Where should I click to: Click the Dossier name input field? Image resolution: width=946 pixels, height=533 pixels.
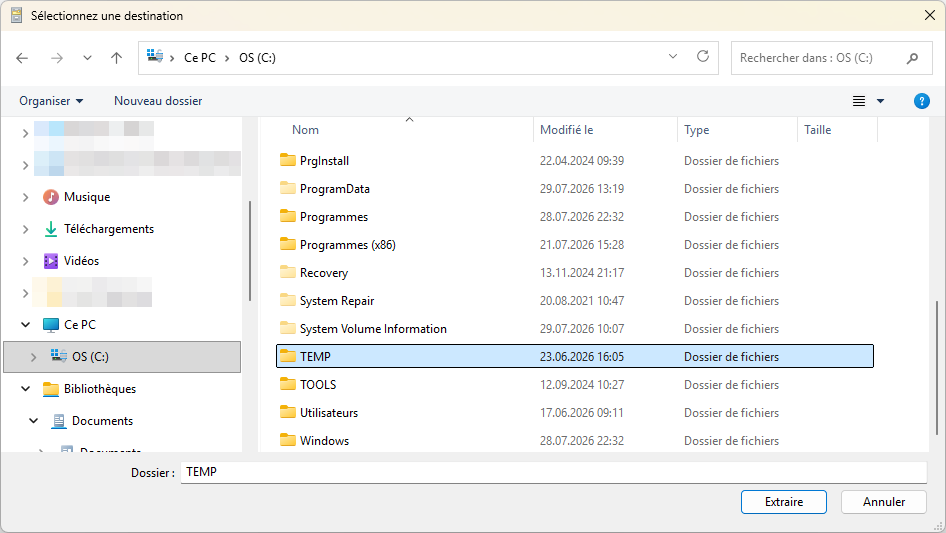tap(553, 472)
